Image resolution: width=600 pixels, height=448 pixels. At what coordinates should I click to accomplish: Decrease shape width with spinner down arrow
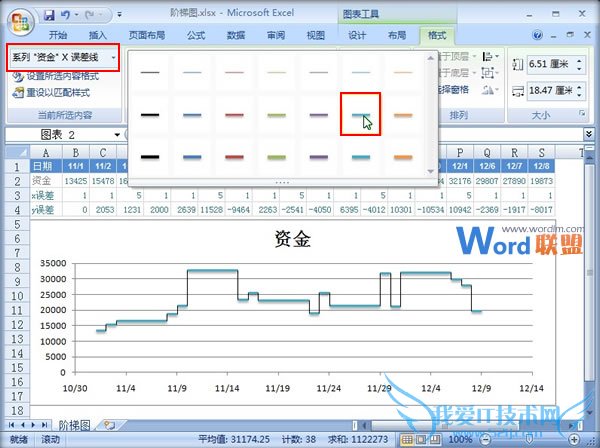click(x=579, y=95)
